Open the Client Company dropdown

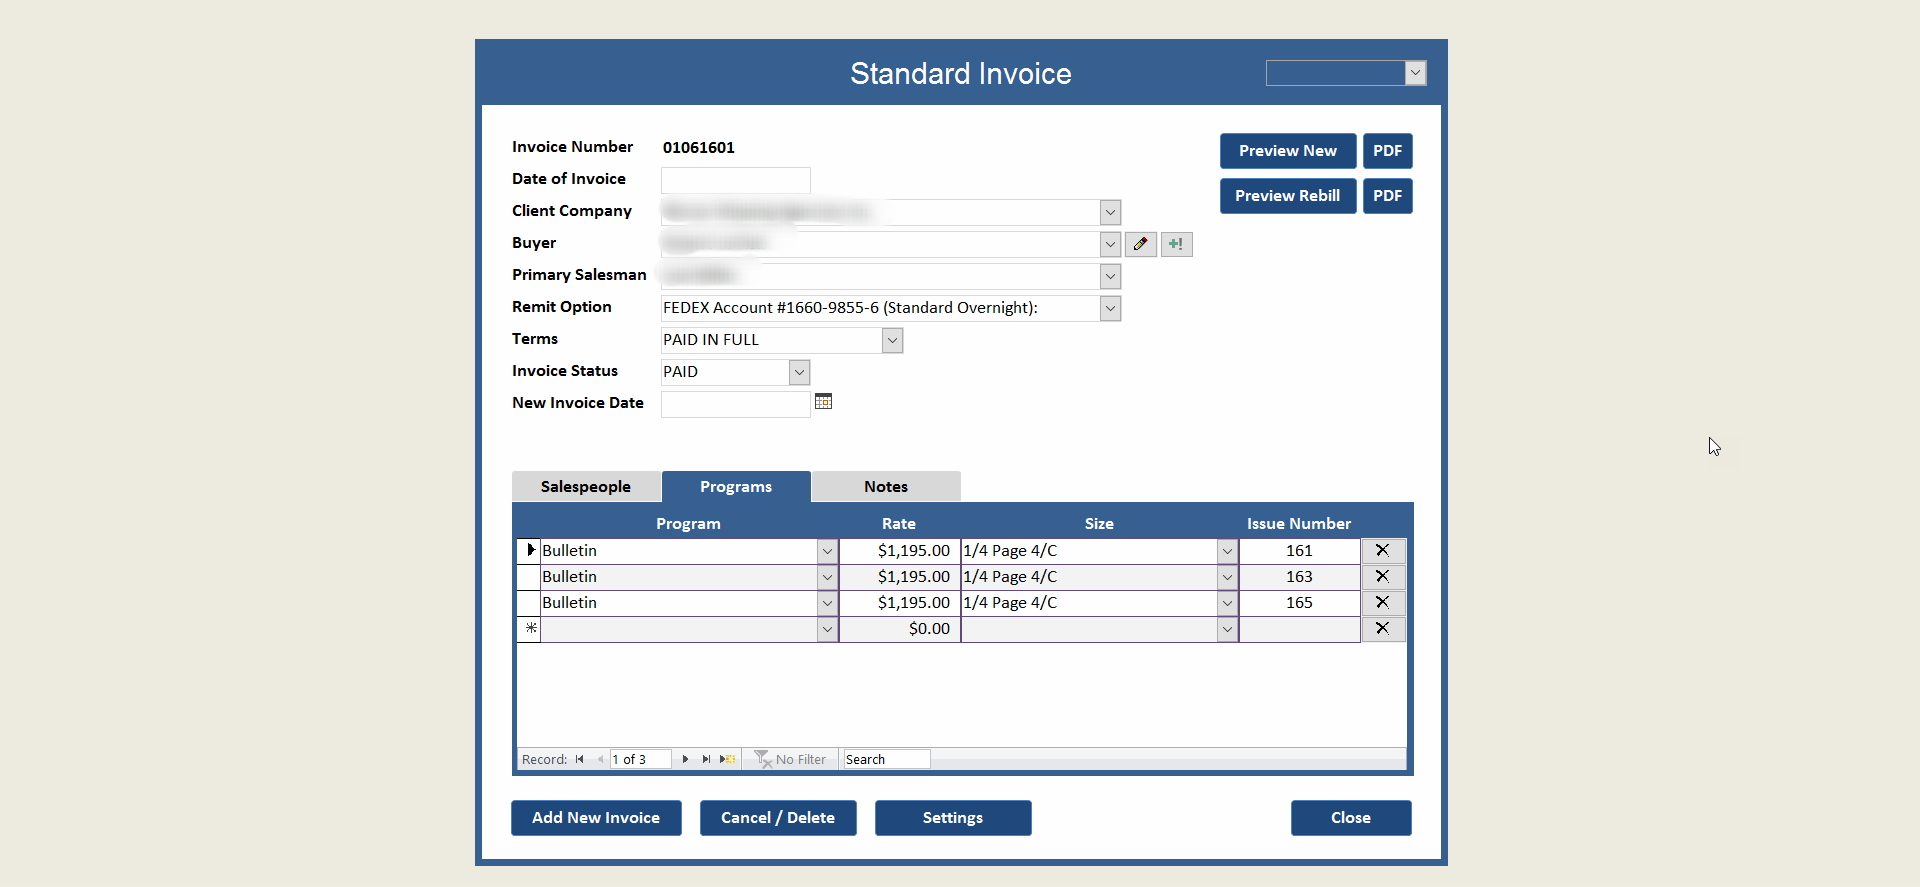point(1110,212)
